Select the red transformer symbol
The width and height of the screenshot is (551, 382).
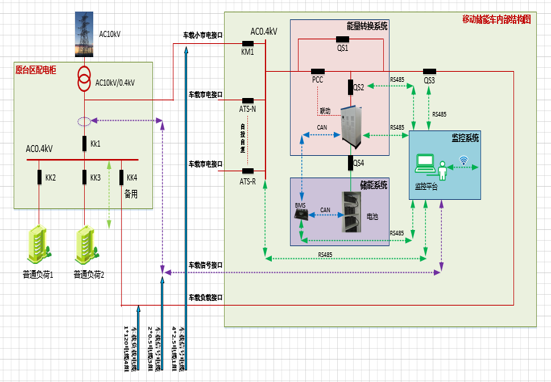[x=84, y=79]
